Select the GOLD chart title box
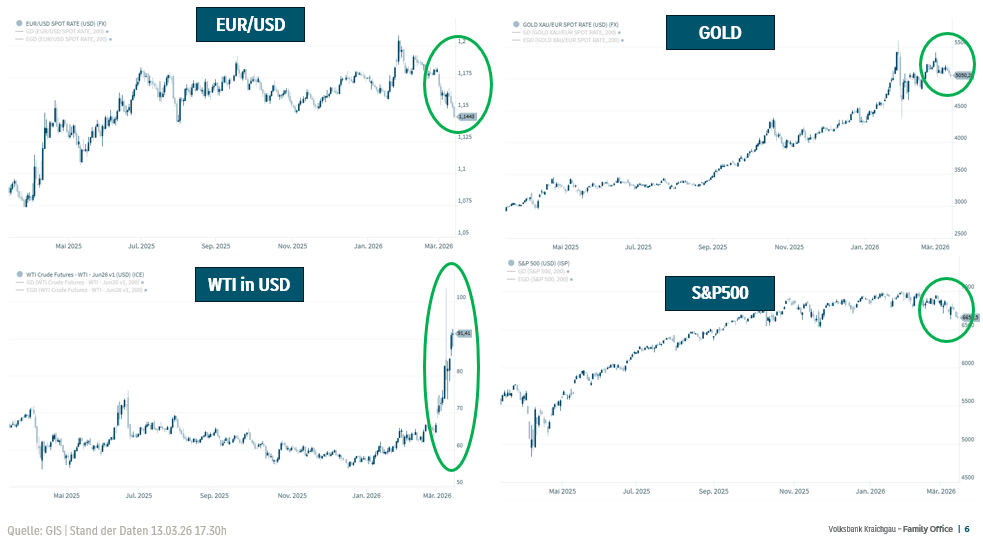The height and width of the screenshot is (547, 983). click(x=720, y=33)
